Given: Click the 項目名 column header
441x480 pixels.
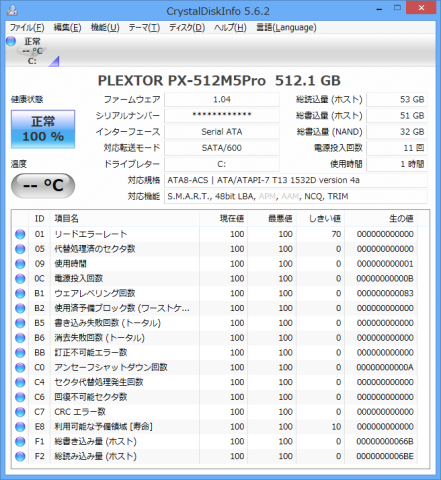Looking at the screenshot, I should coord(125,219).
